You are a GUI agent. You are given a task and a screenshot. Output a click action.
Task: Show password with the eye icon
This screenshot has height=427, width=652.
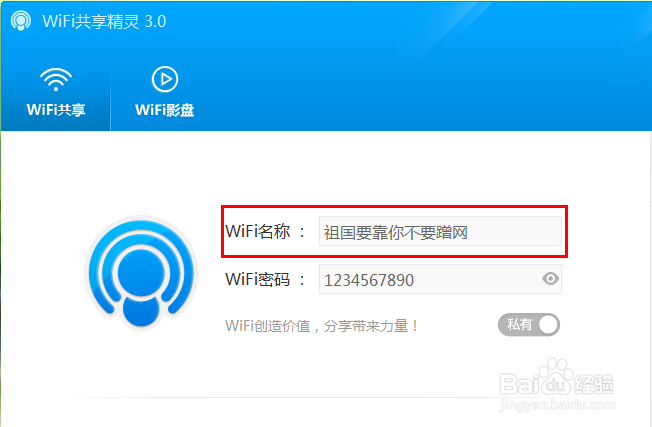click(x=550, y=279)
